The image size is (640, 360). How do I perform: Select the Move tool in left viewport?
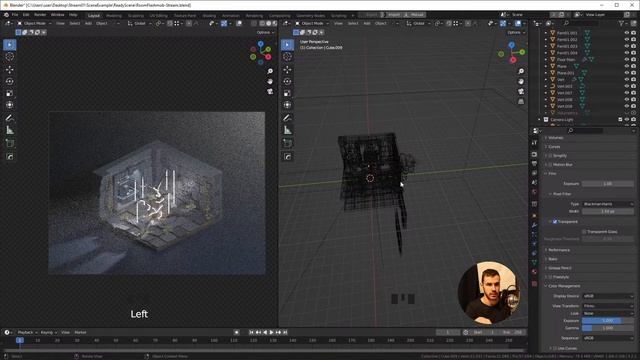[x=9, y=69]
